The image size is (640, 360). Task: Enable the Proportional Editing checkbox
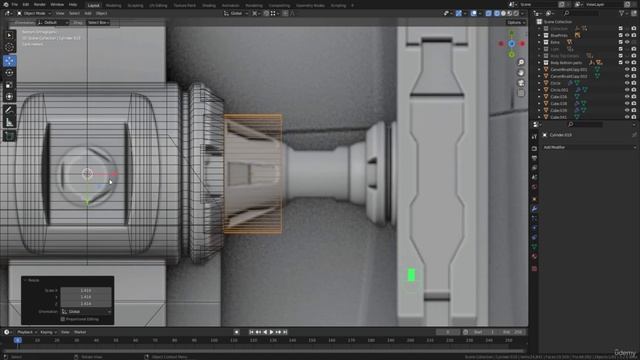pos(63,319)
